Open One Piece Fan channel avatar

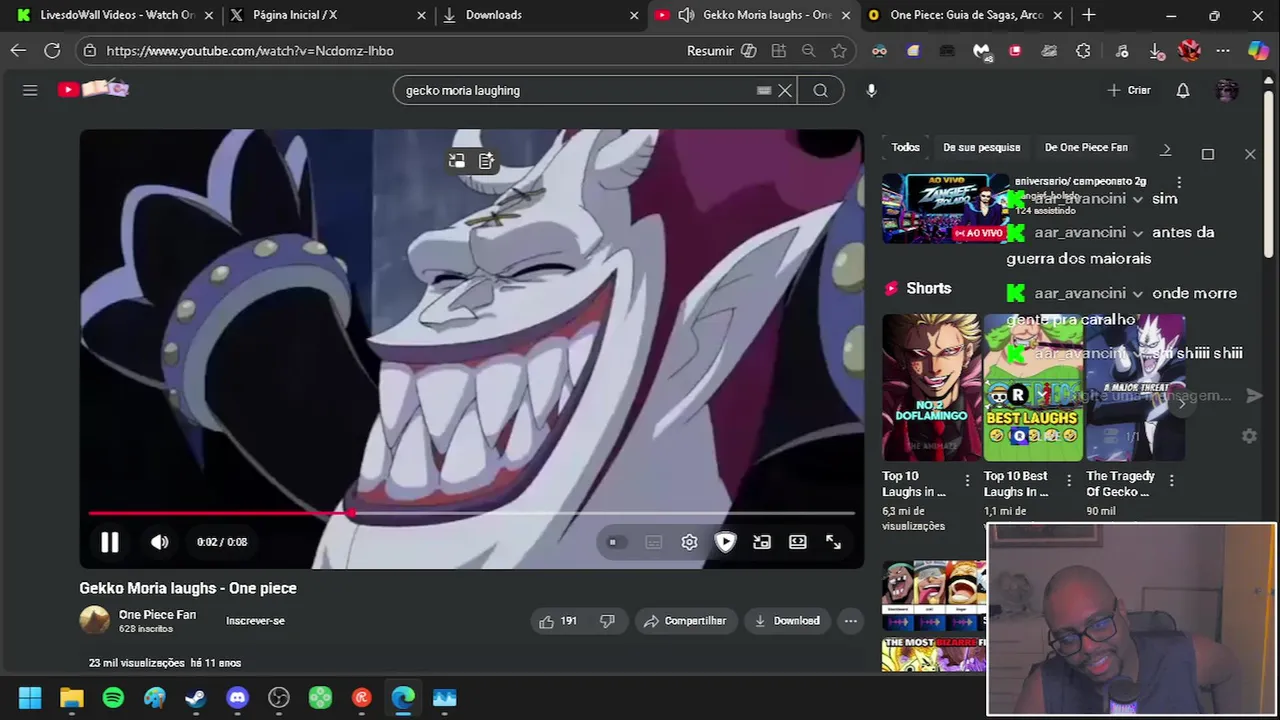click(95, 621)
